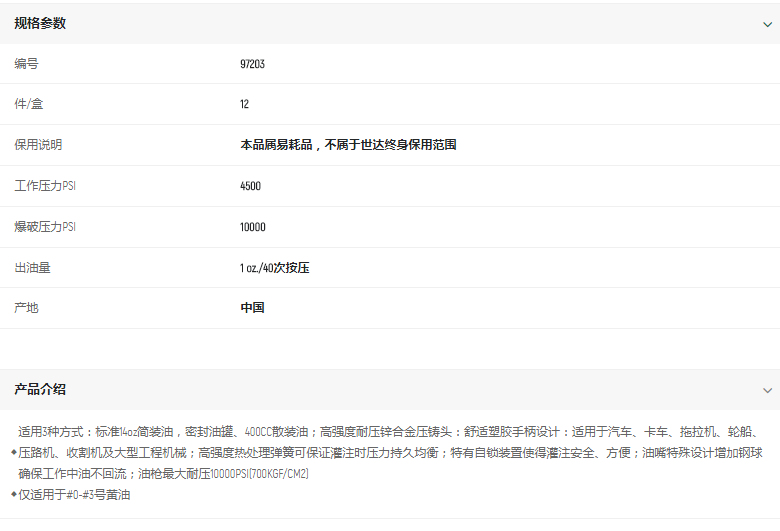
Task: Click the working pressure value 4500
Action: (x=250, y=186)
